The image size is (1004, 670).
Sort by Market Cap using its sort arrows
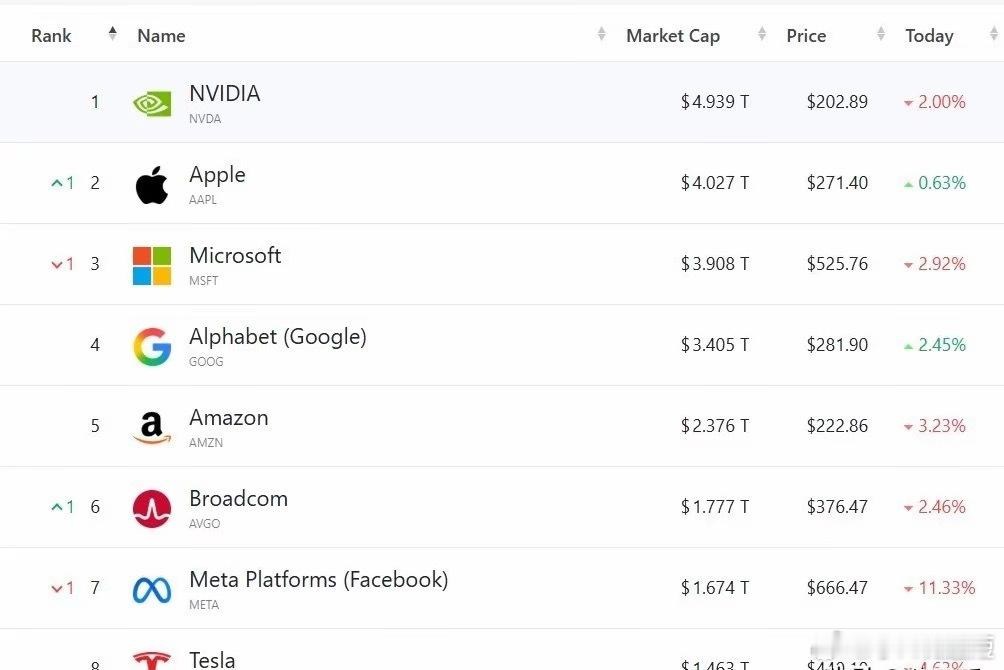[762, 35]
